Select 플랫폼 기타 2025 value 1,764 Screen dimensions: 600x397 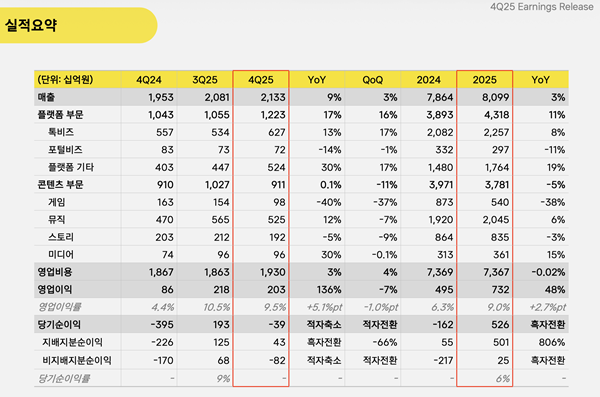[497, 167]
